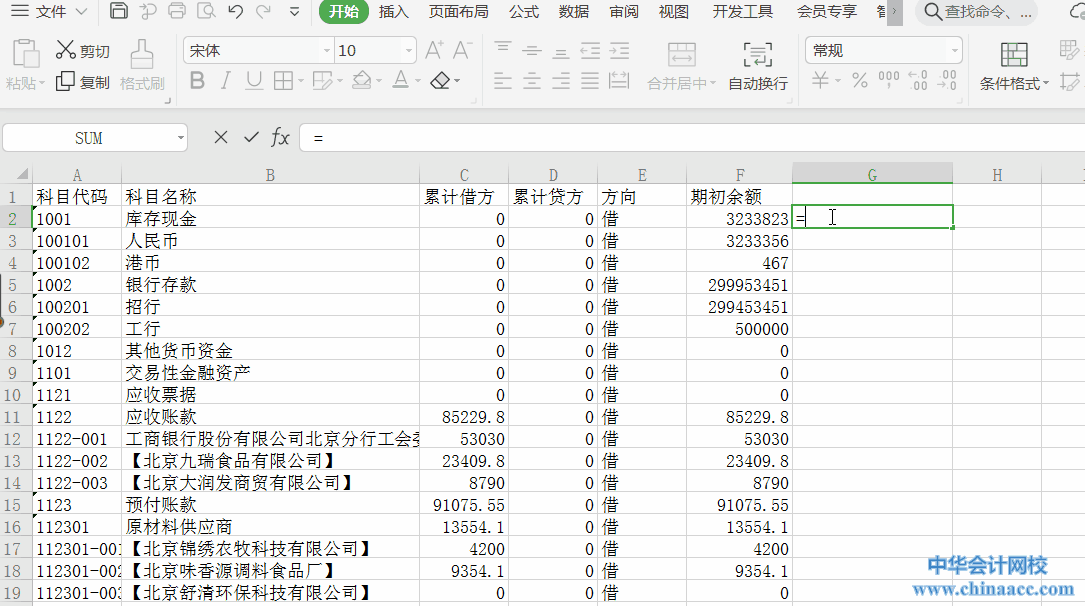Confirm formula entry with checkmark
The height and width of the screenshot is (606, 1085).
[x=251, y=138]
